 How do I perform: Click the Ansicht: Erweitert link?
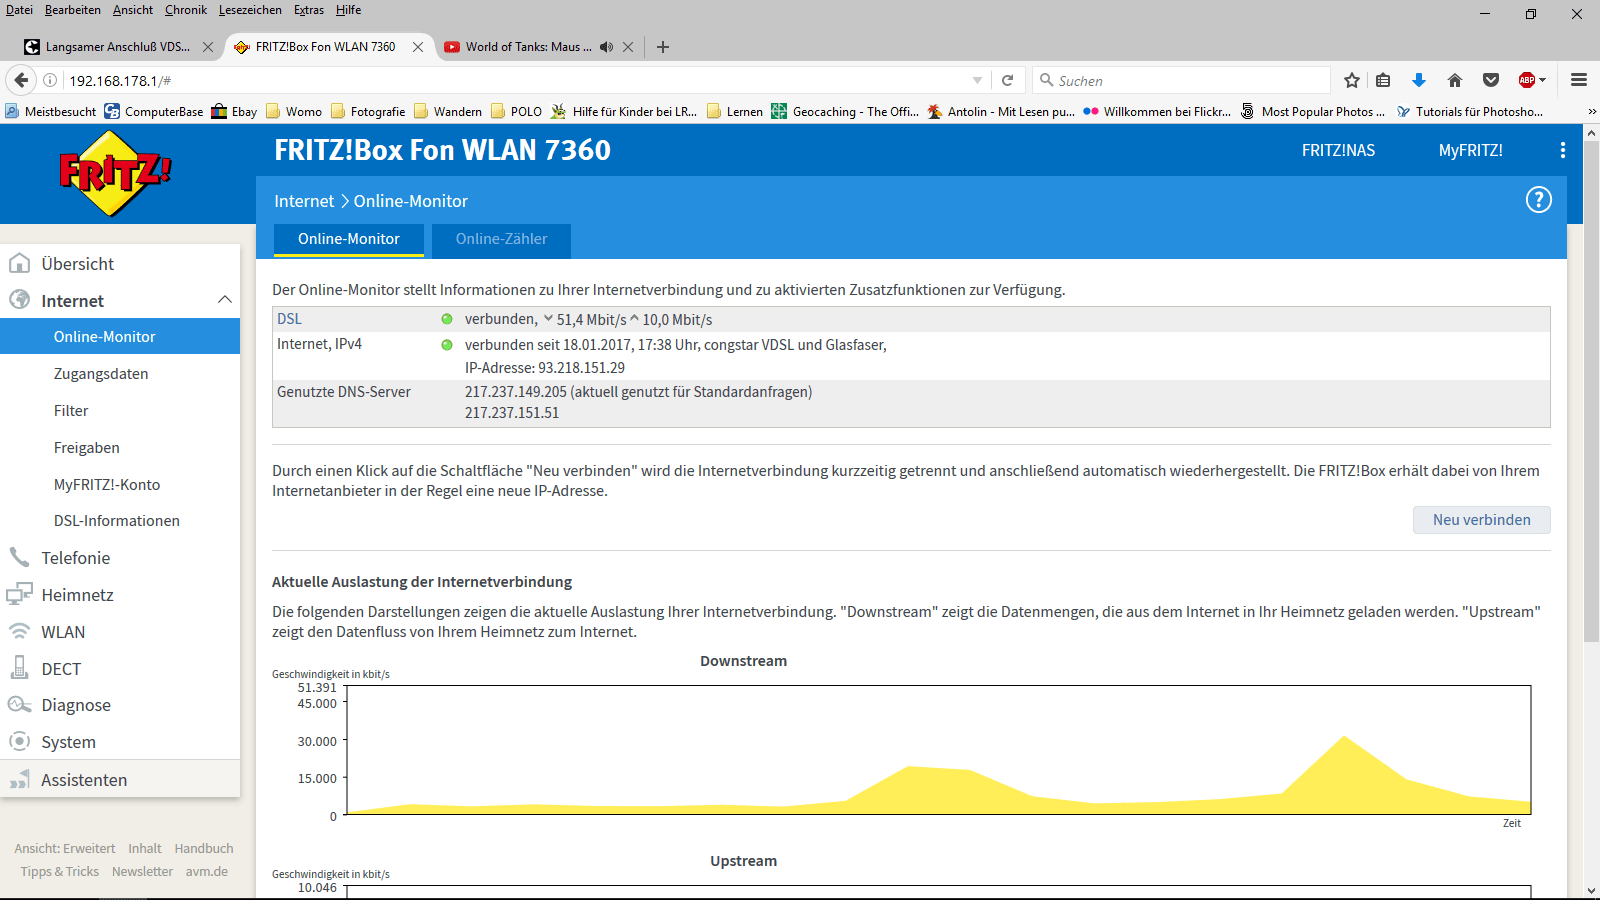coord(65,849)
